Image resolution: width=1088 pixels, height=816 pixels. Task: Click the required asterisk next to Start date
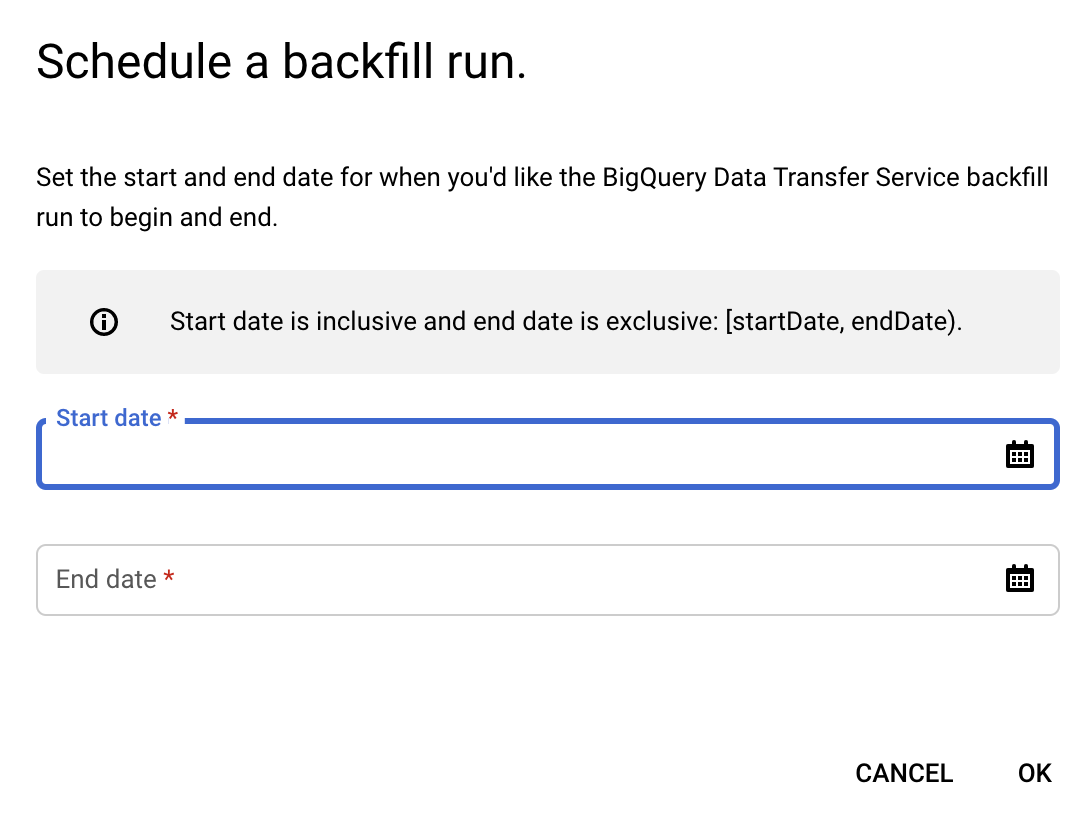pyautogui.click(x=172, y=418)
